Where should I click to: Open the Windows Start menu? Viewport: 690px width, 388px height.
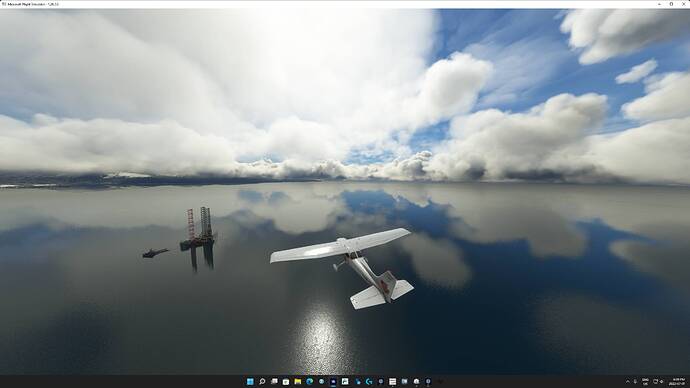pyautogui.click(x=250, y=381)
